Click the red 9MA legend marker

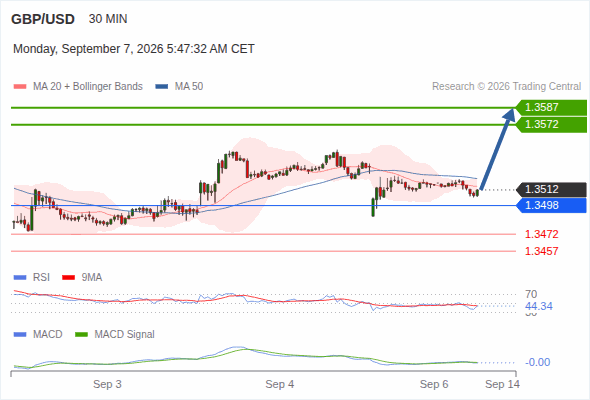coord(68,278)
